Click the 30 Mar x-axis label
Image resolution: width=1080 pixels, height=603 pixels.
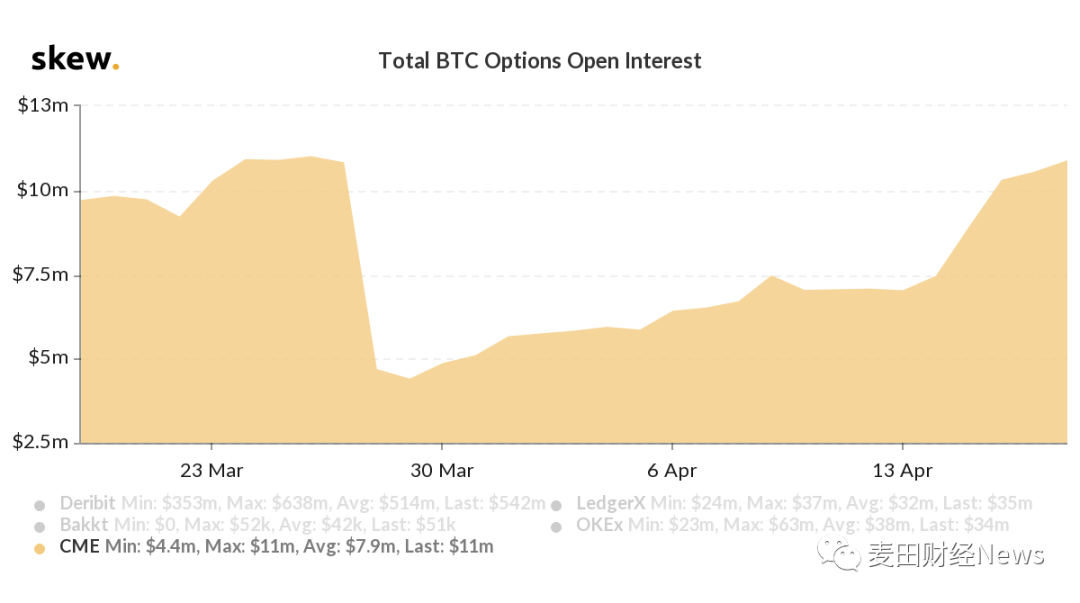click(442, 470)
